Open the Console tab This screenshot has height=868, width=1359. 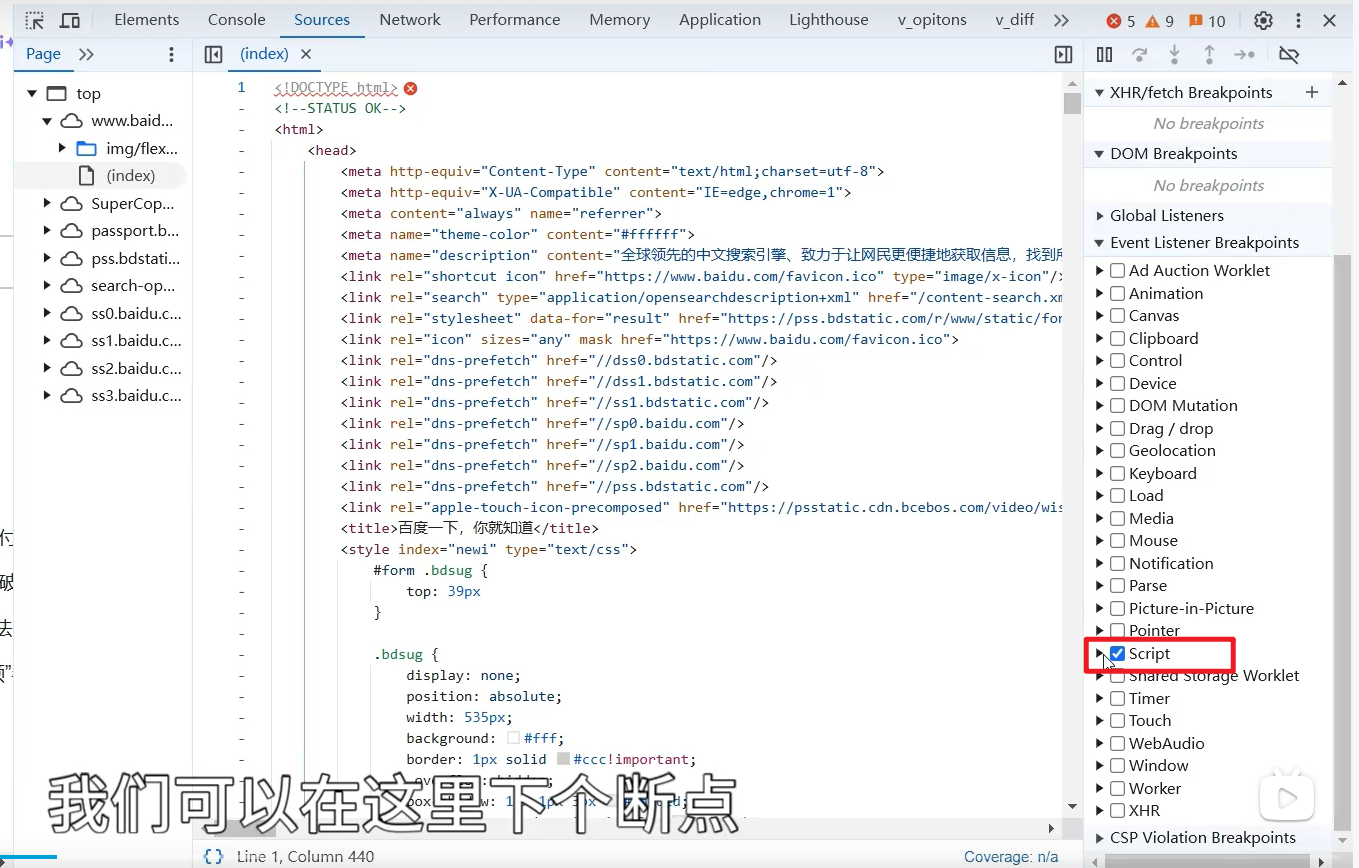(236, 20)
